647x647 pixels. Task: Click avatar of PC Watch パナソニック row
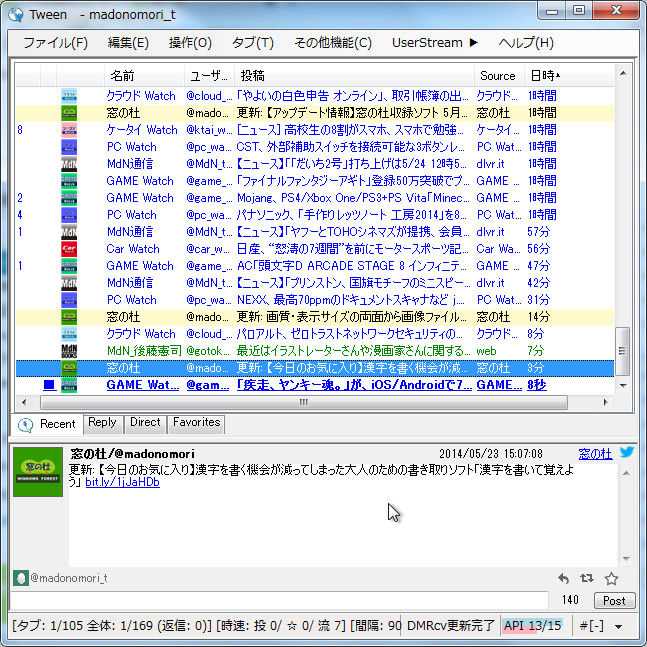(x=69, y=215)
